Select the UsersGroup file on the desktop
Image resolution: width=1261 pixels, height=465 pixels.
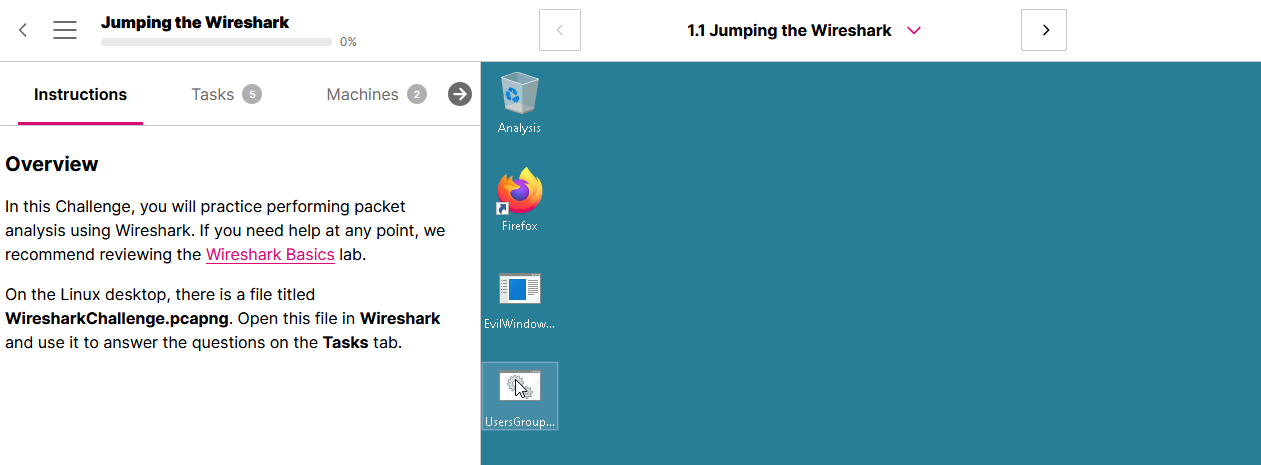[519, 388]
